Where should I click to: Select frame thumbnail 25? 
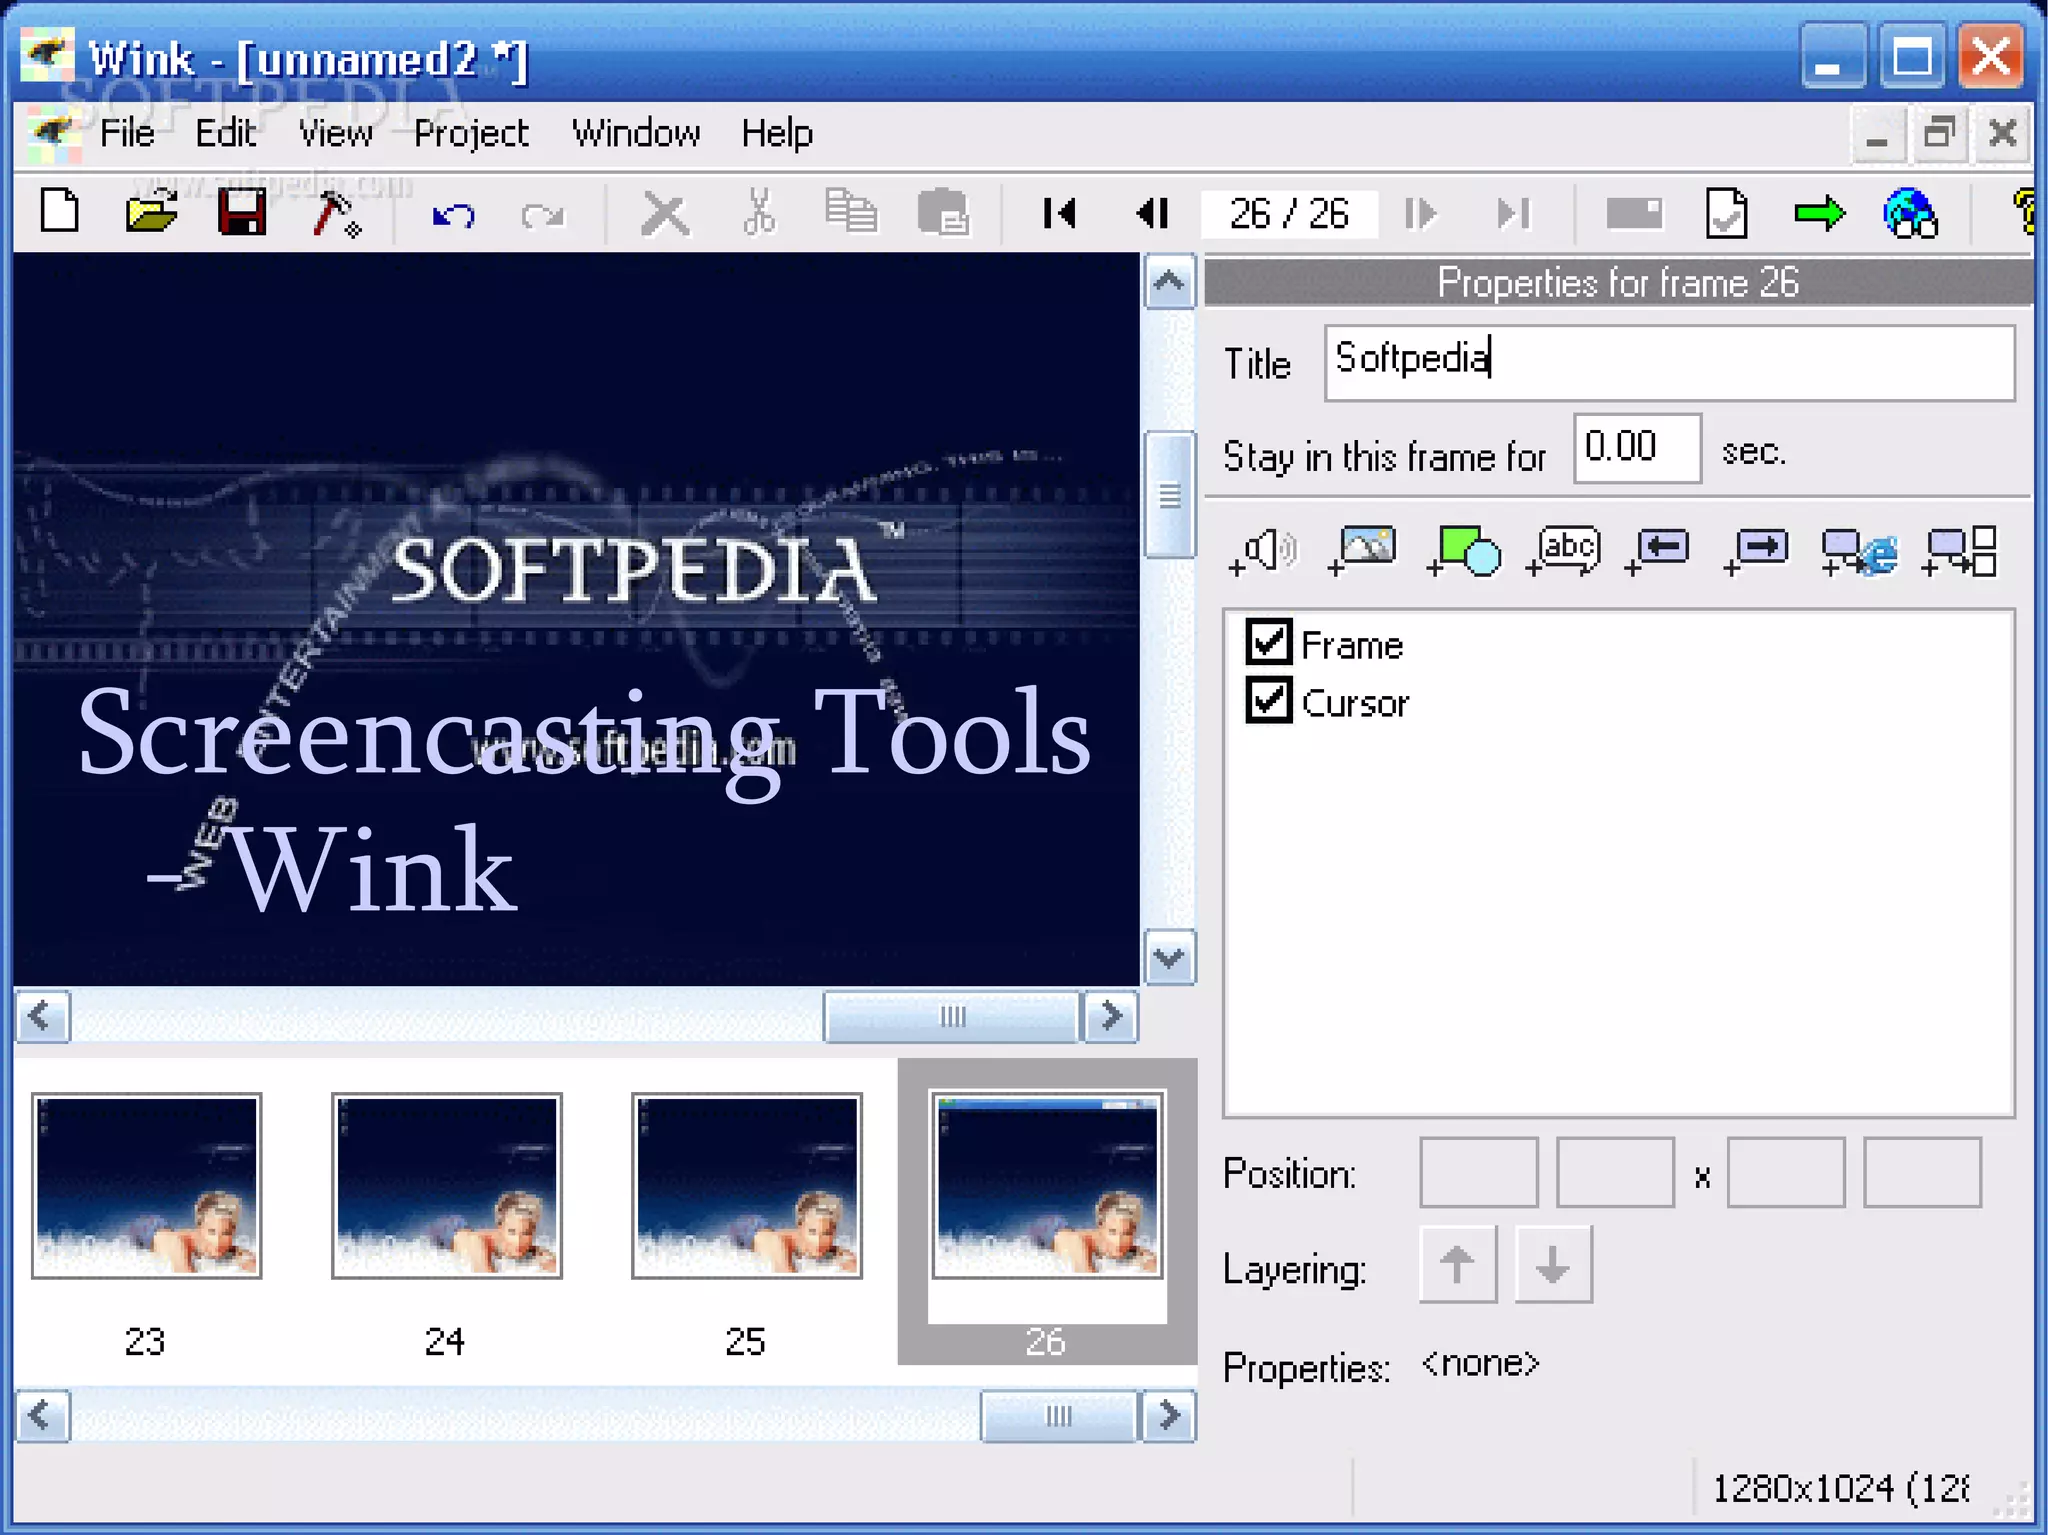pos(746,1186)
